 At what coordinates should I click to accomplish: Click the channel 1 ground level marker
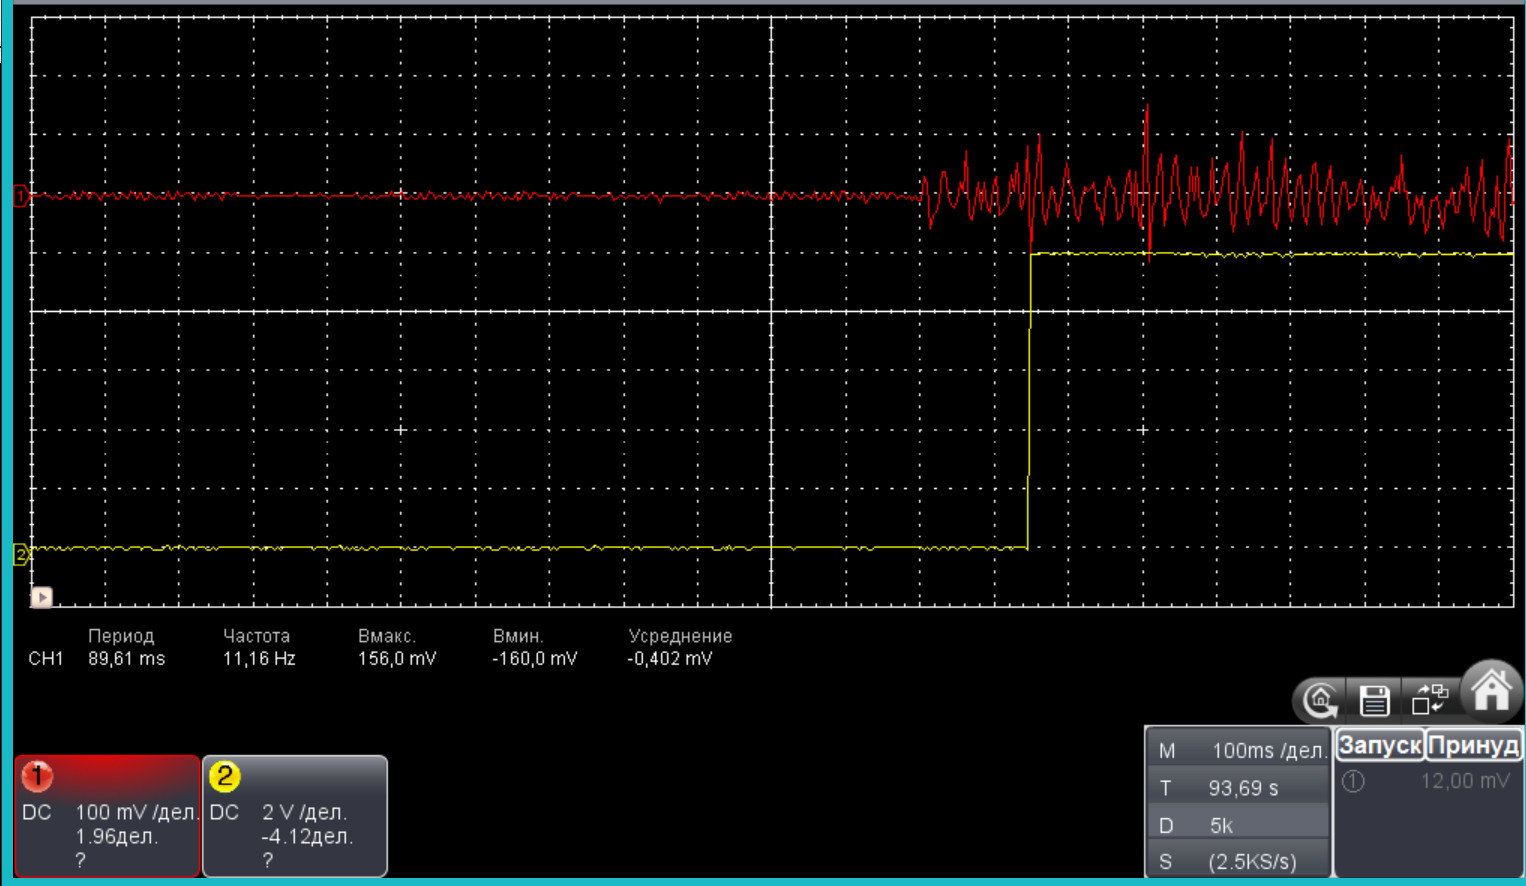(x=20, y=196)
